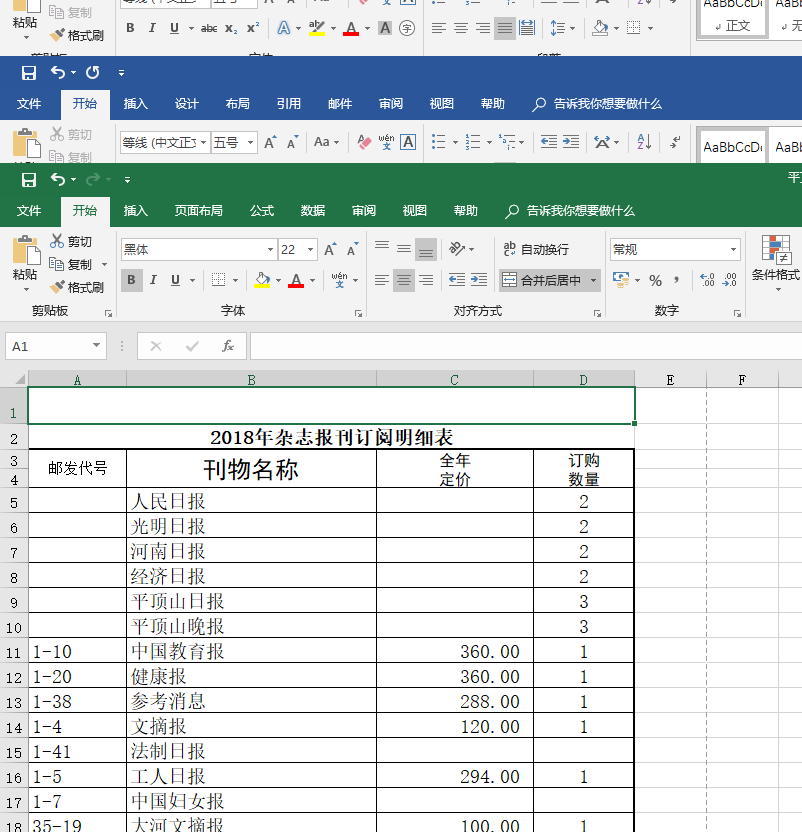Open Excel's 页面布局 tab
This screenshot has height=832, width=802.
[x=199, y=211]
